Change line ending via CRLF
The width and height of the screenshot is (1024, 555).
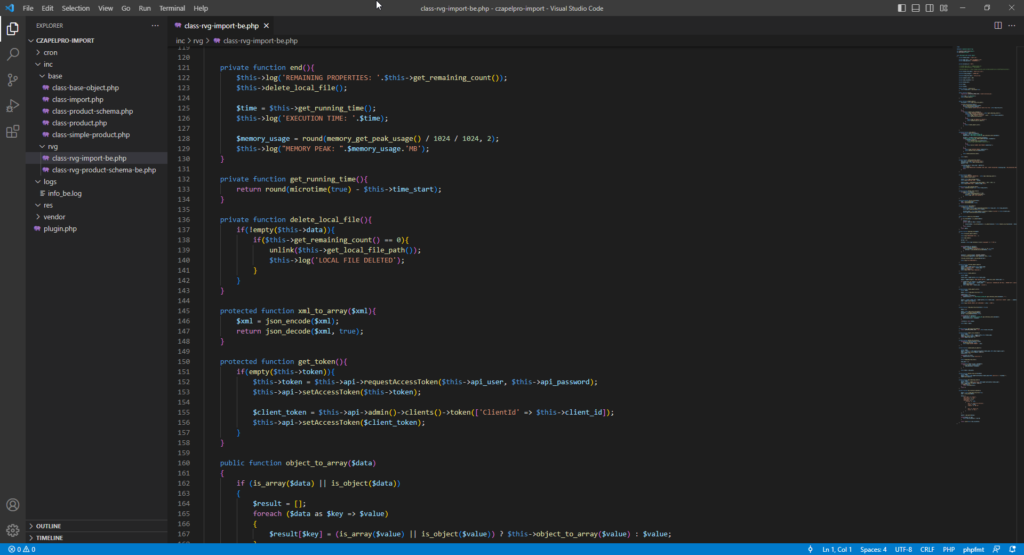pyautogui.click(x=927, y=550)
